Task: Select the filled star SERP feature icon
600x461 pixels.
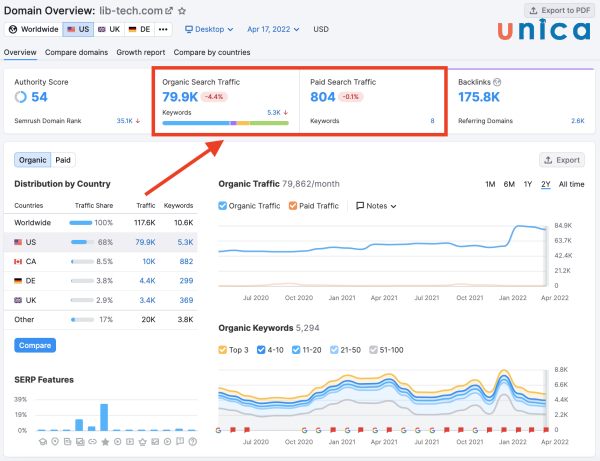Action: (x=105, y=442)
